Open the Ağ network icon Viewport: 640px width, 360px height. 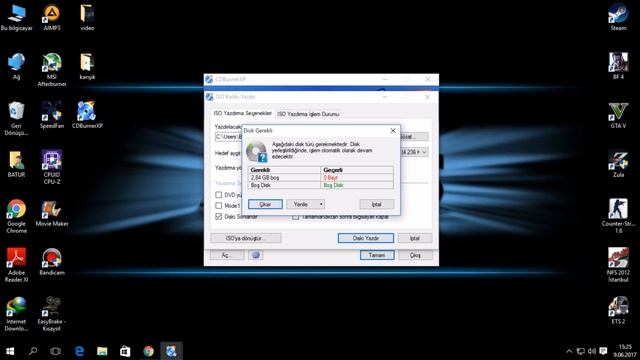click(16, 67)
